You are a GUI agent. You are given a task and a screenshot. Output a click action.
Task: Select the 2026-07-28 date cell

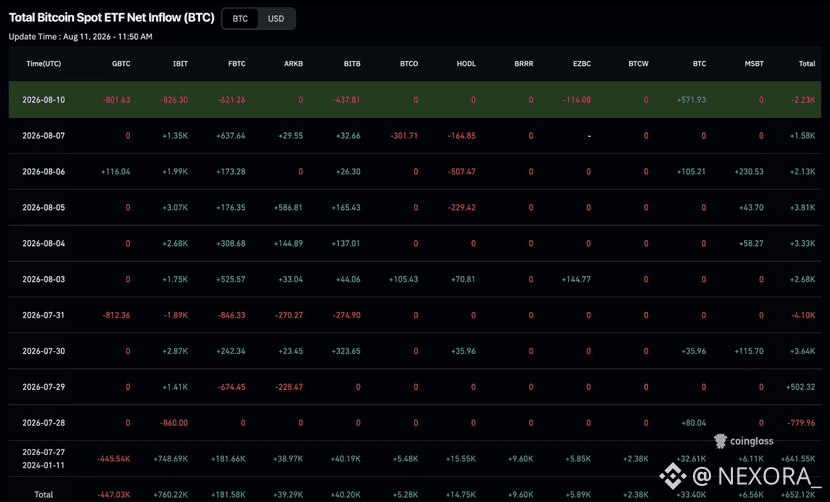pyautogui.click(x=43, y=423)
